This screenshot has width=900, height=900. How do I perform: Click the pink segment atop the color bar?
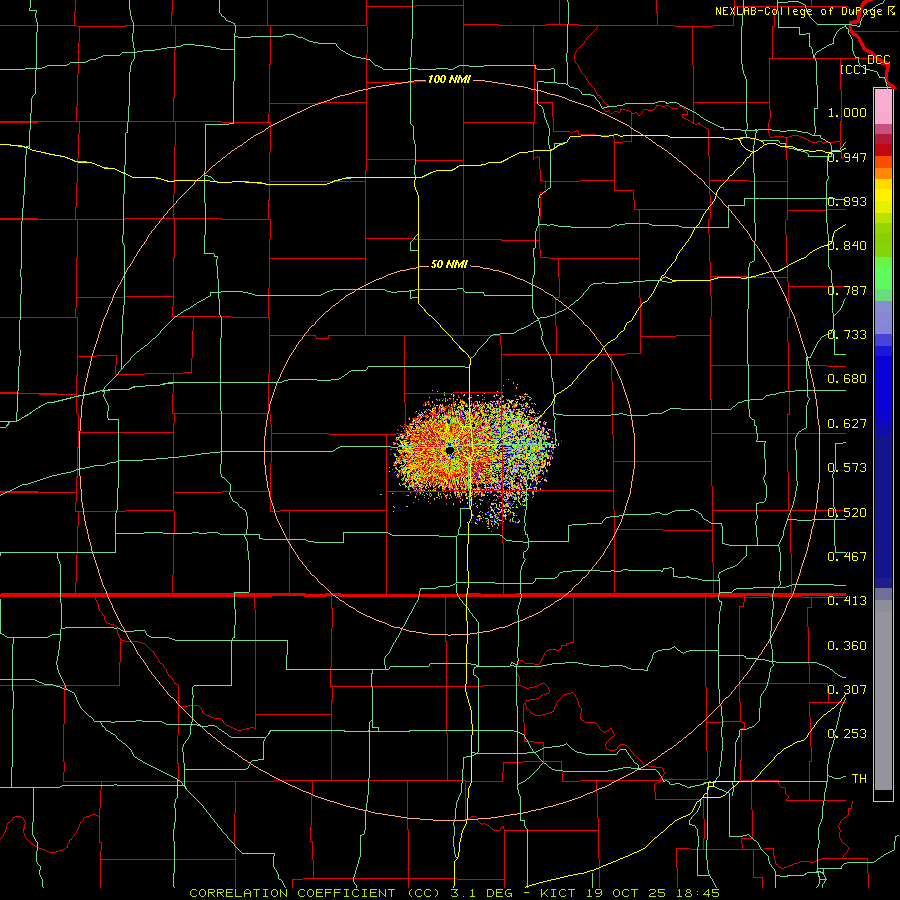pos(883,107)
